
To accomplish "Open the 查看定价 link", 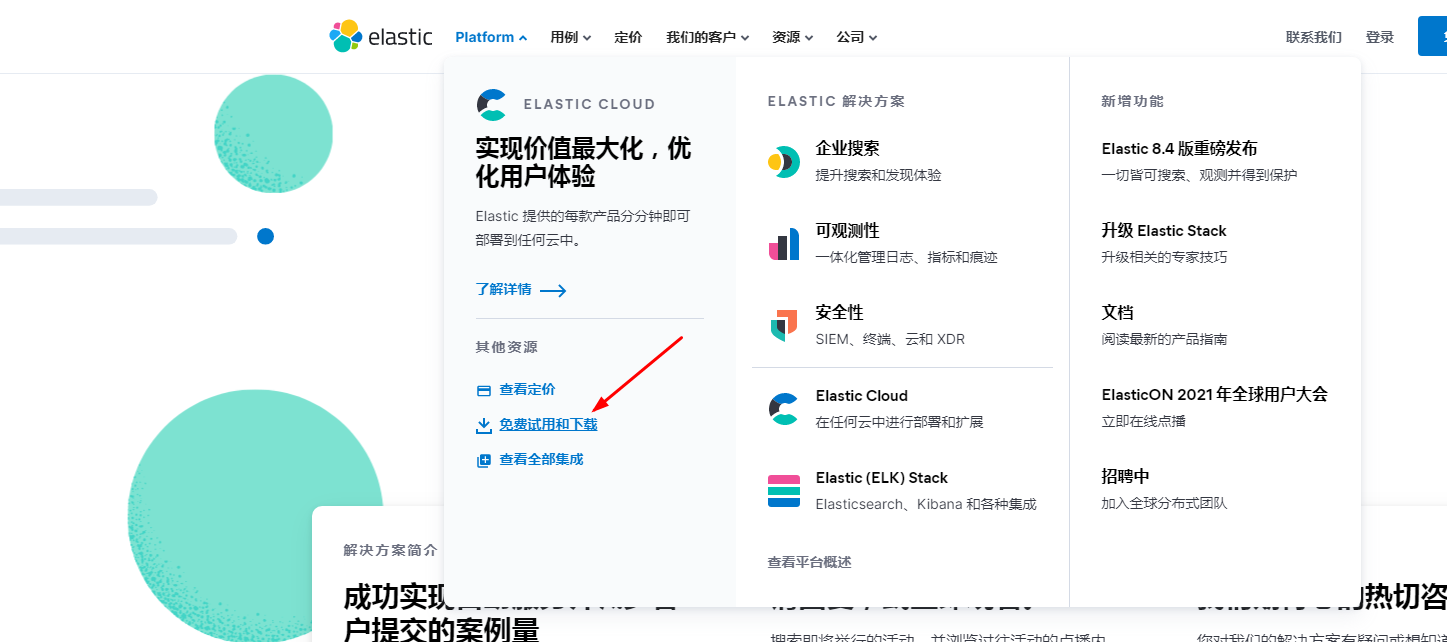I will coord(528,390).
